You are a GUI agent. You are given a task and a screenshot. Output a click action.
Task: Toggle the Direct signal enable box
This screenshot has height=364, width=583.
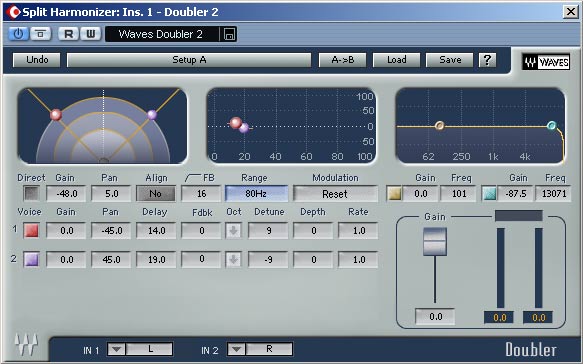(31, 193)
